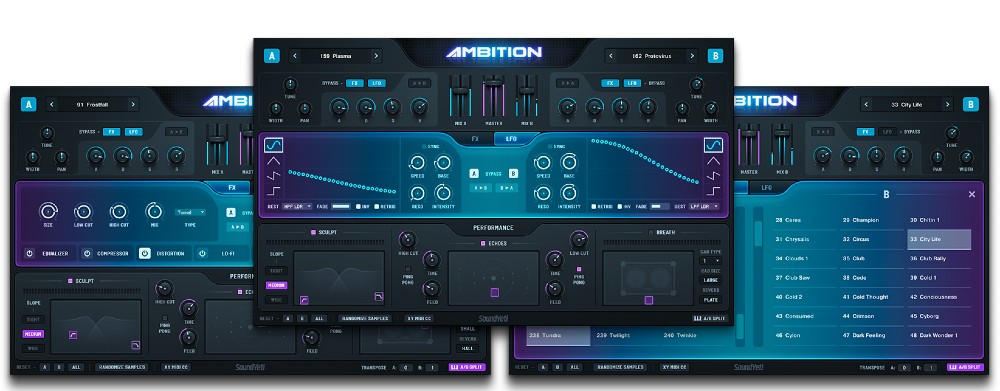This screenshot has width=1000, height=391.
Task: Switch to FX tab in center window
Action: click(476, 138)
